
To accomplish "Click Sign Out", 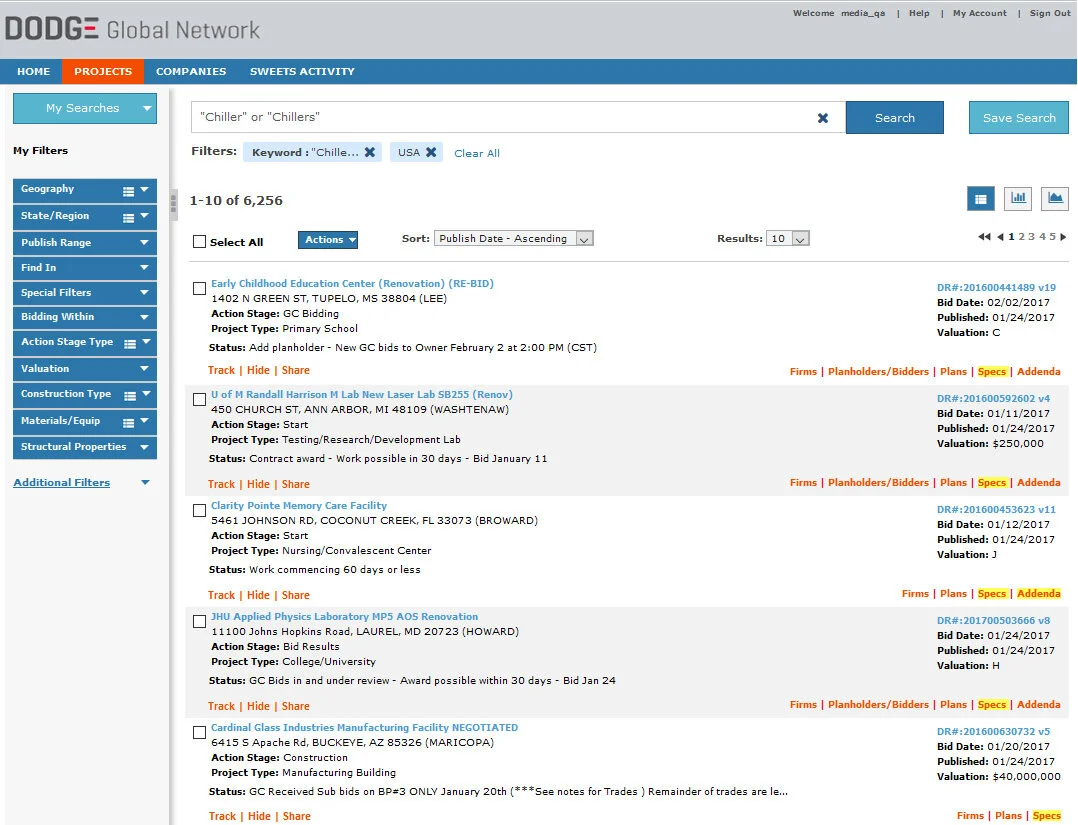I will click(x=1050, y=13).
